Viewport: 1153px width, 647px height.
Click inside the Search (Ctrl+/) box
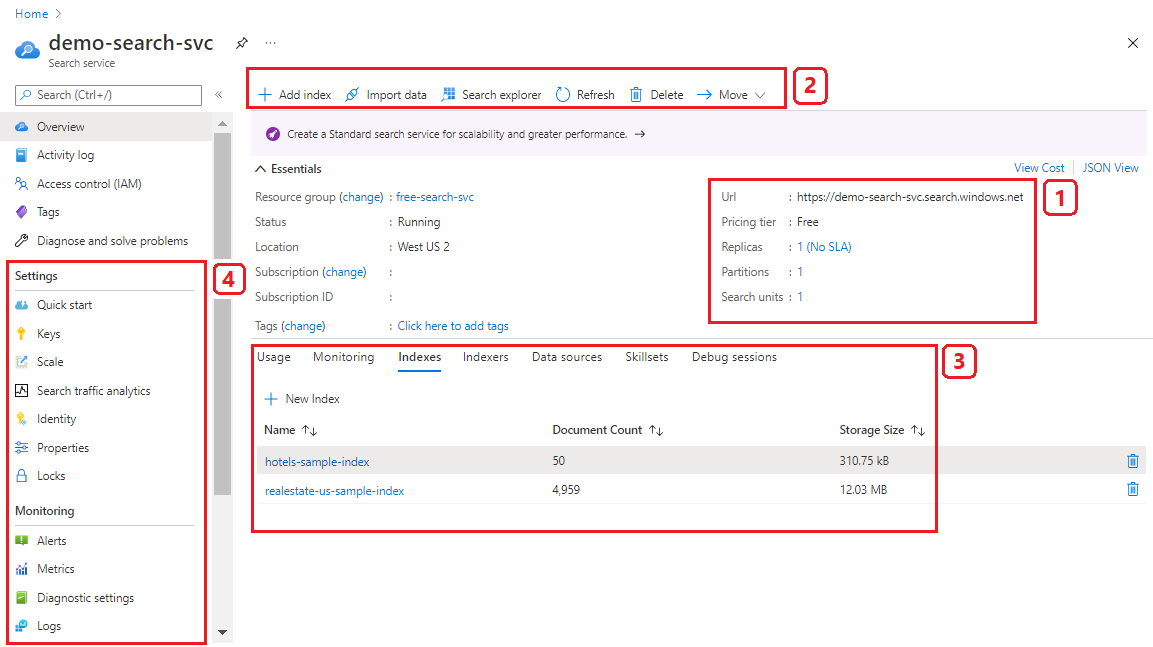[108, 95]
